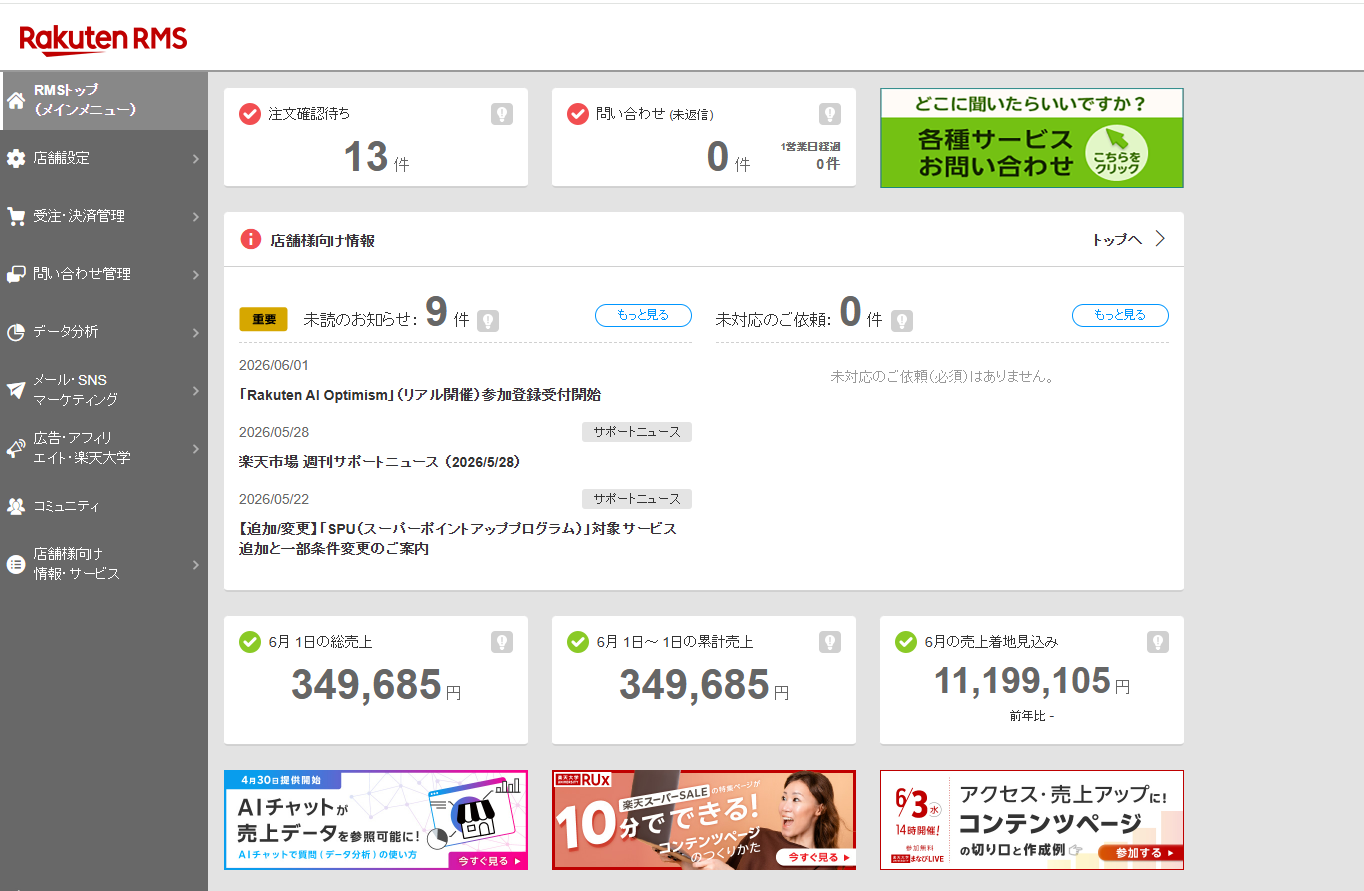
Task: Click the hint bulb next to 未対応のご依頼 count
Action: [902, 321]
